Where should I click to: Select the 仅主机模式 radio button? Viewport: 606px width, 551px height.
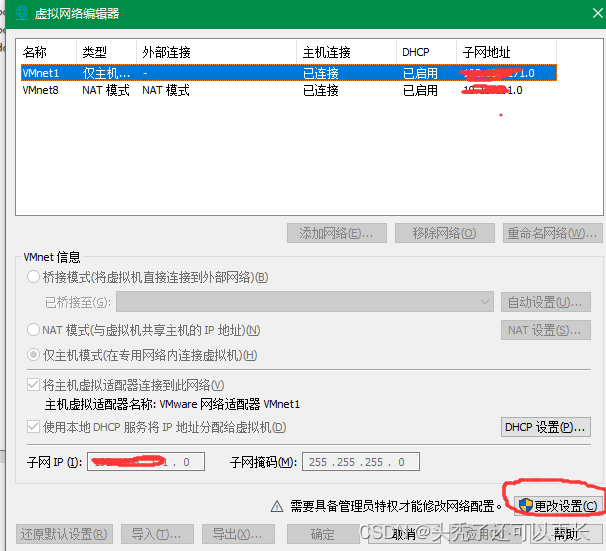(x=33, y=355)
